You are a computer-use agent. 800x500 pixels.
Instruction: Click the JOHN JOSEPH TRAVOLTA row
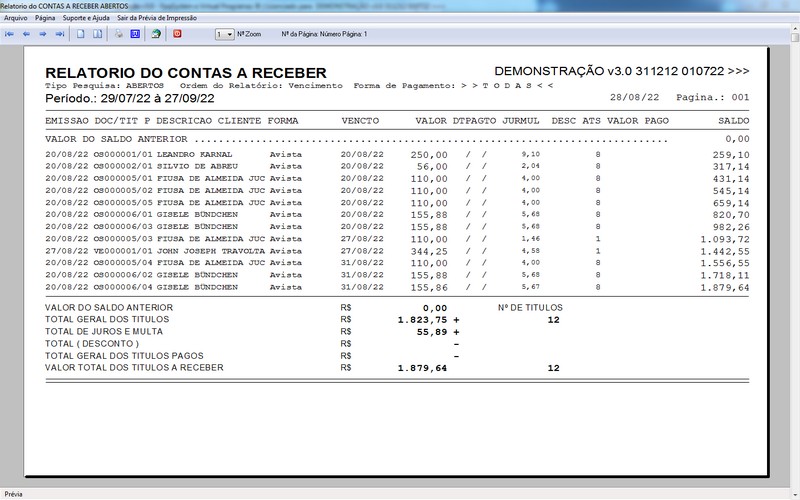(397, 251)
